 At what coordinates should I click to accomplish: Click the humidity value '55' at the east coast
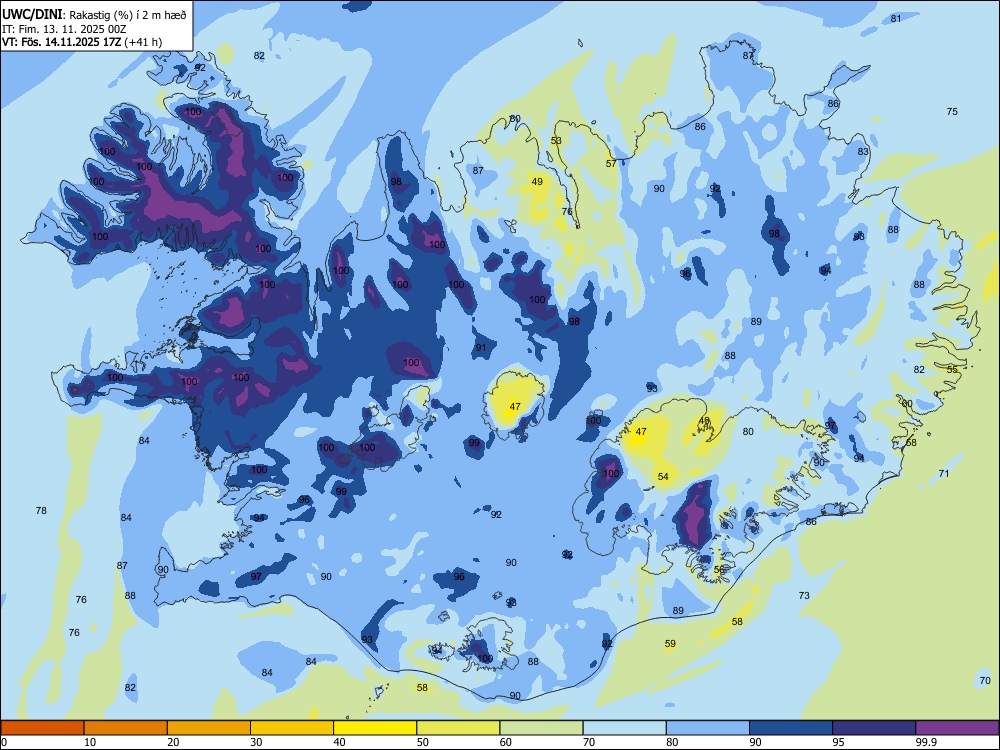click(952, 369)
